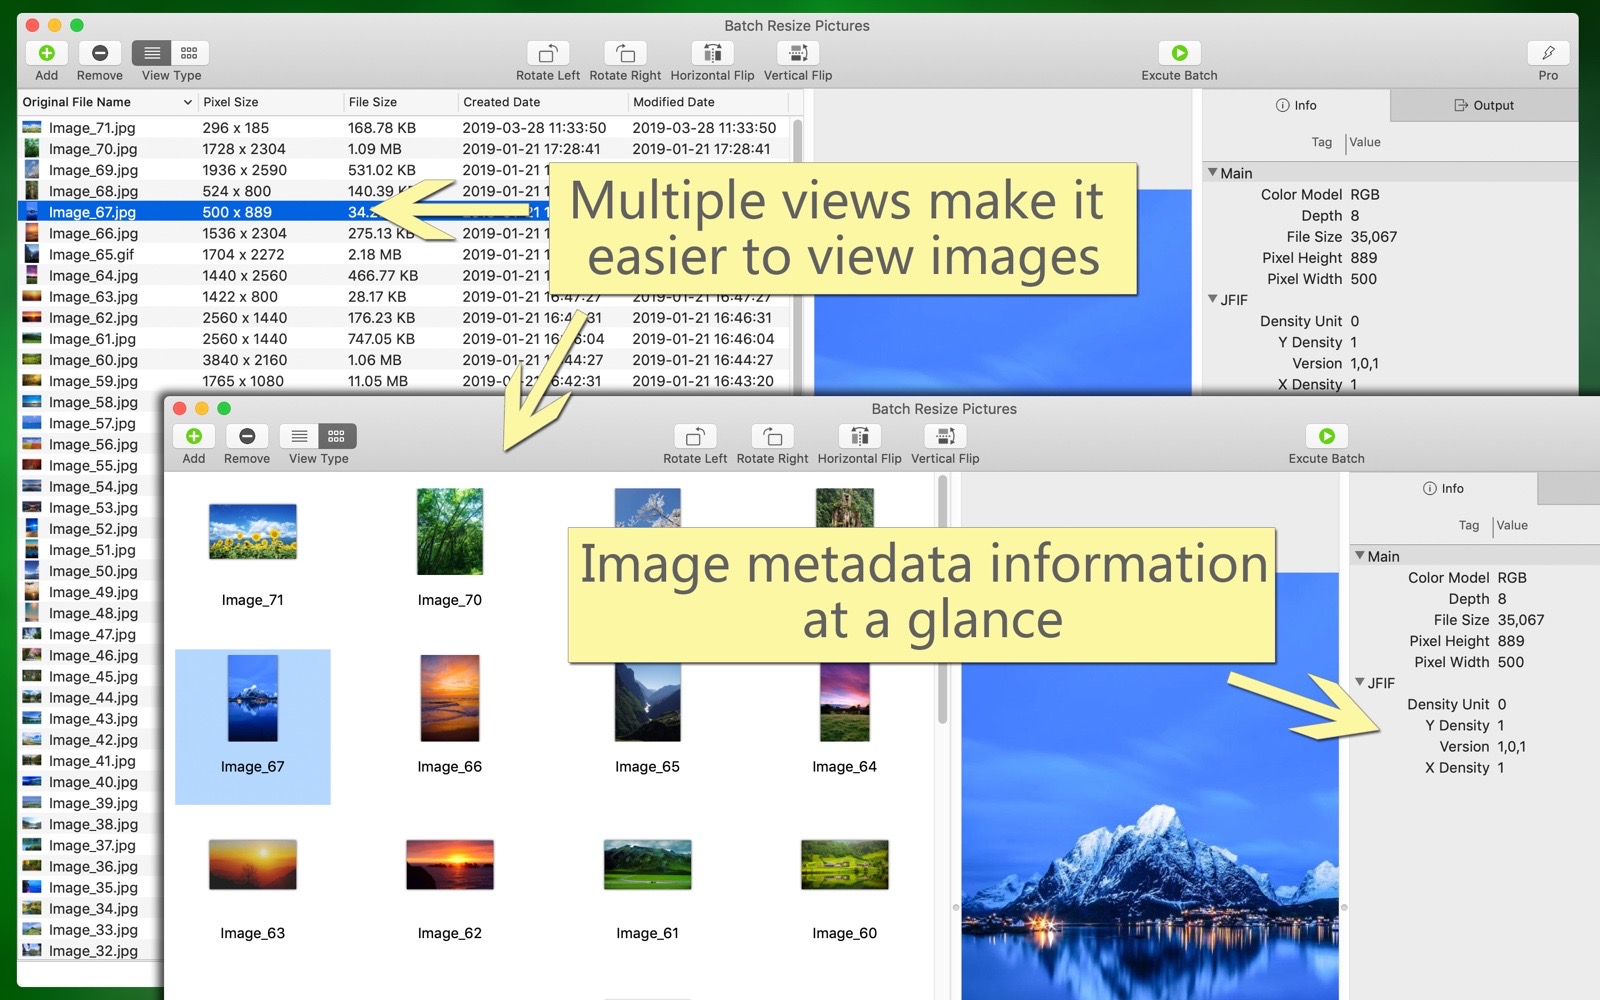Click the green Add button in back window
1600x1000 pixels.
[x=46, y=53]
